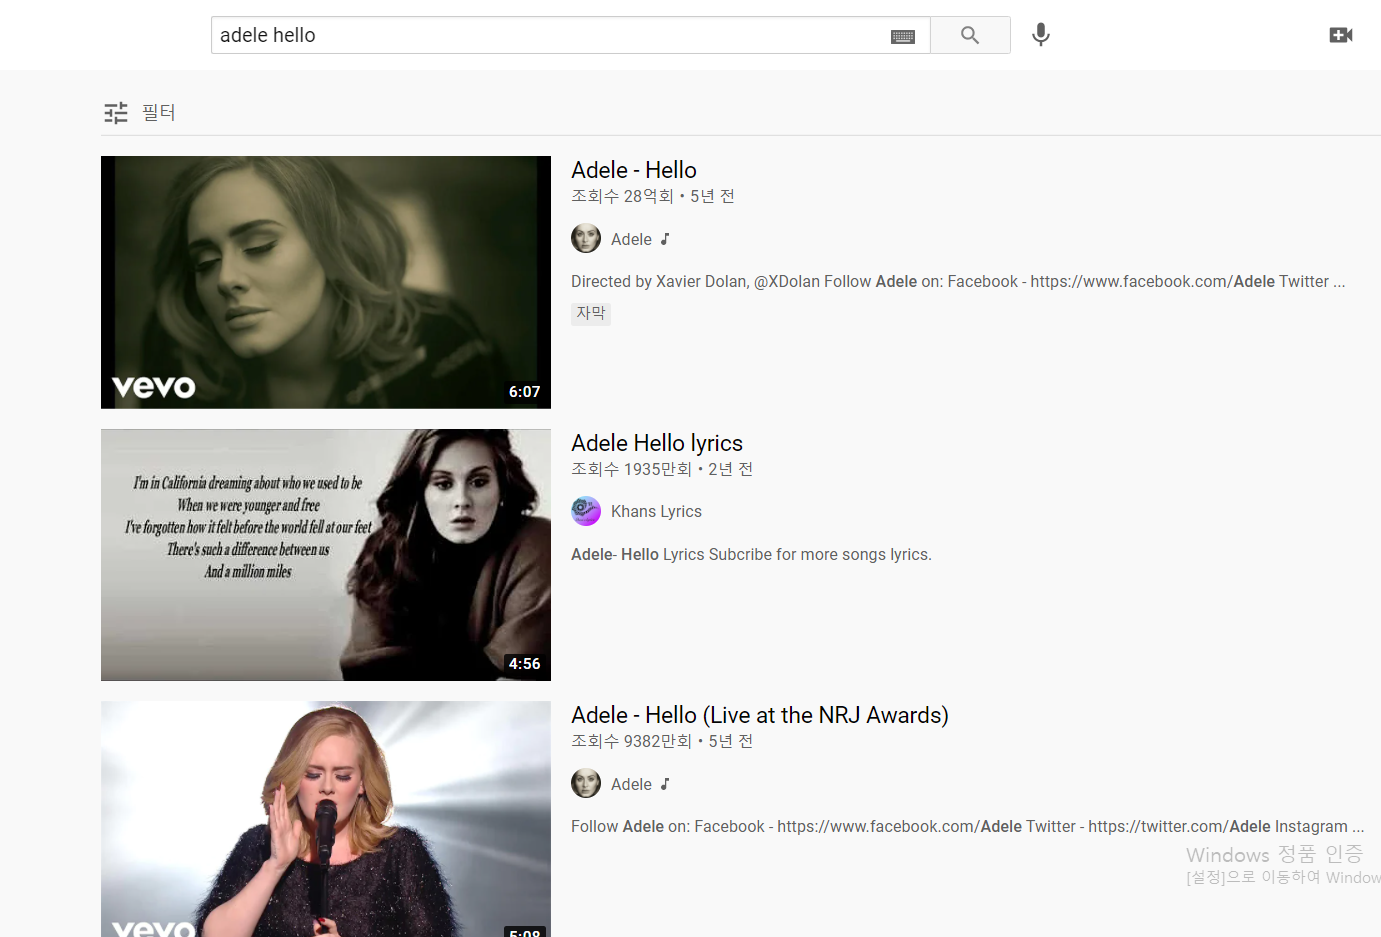This screenshot has width=1381, height=937.
Task: Click the 'Adele - Hello' video title
Action: tap(634, 170)
